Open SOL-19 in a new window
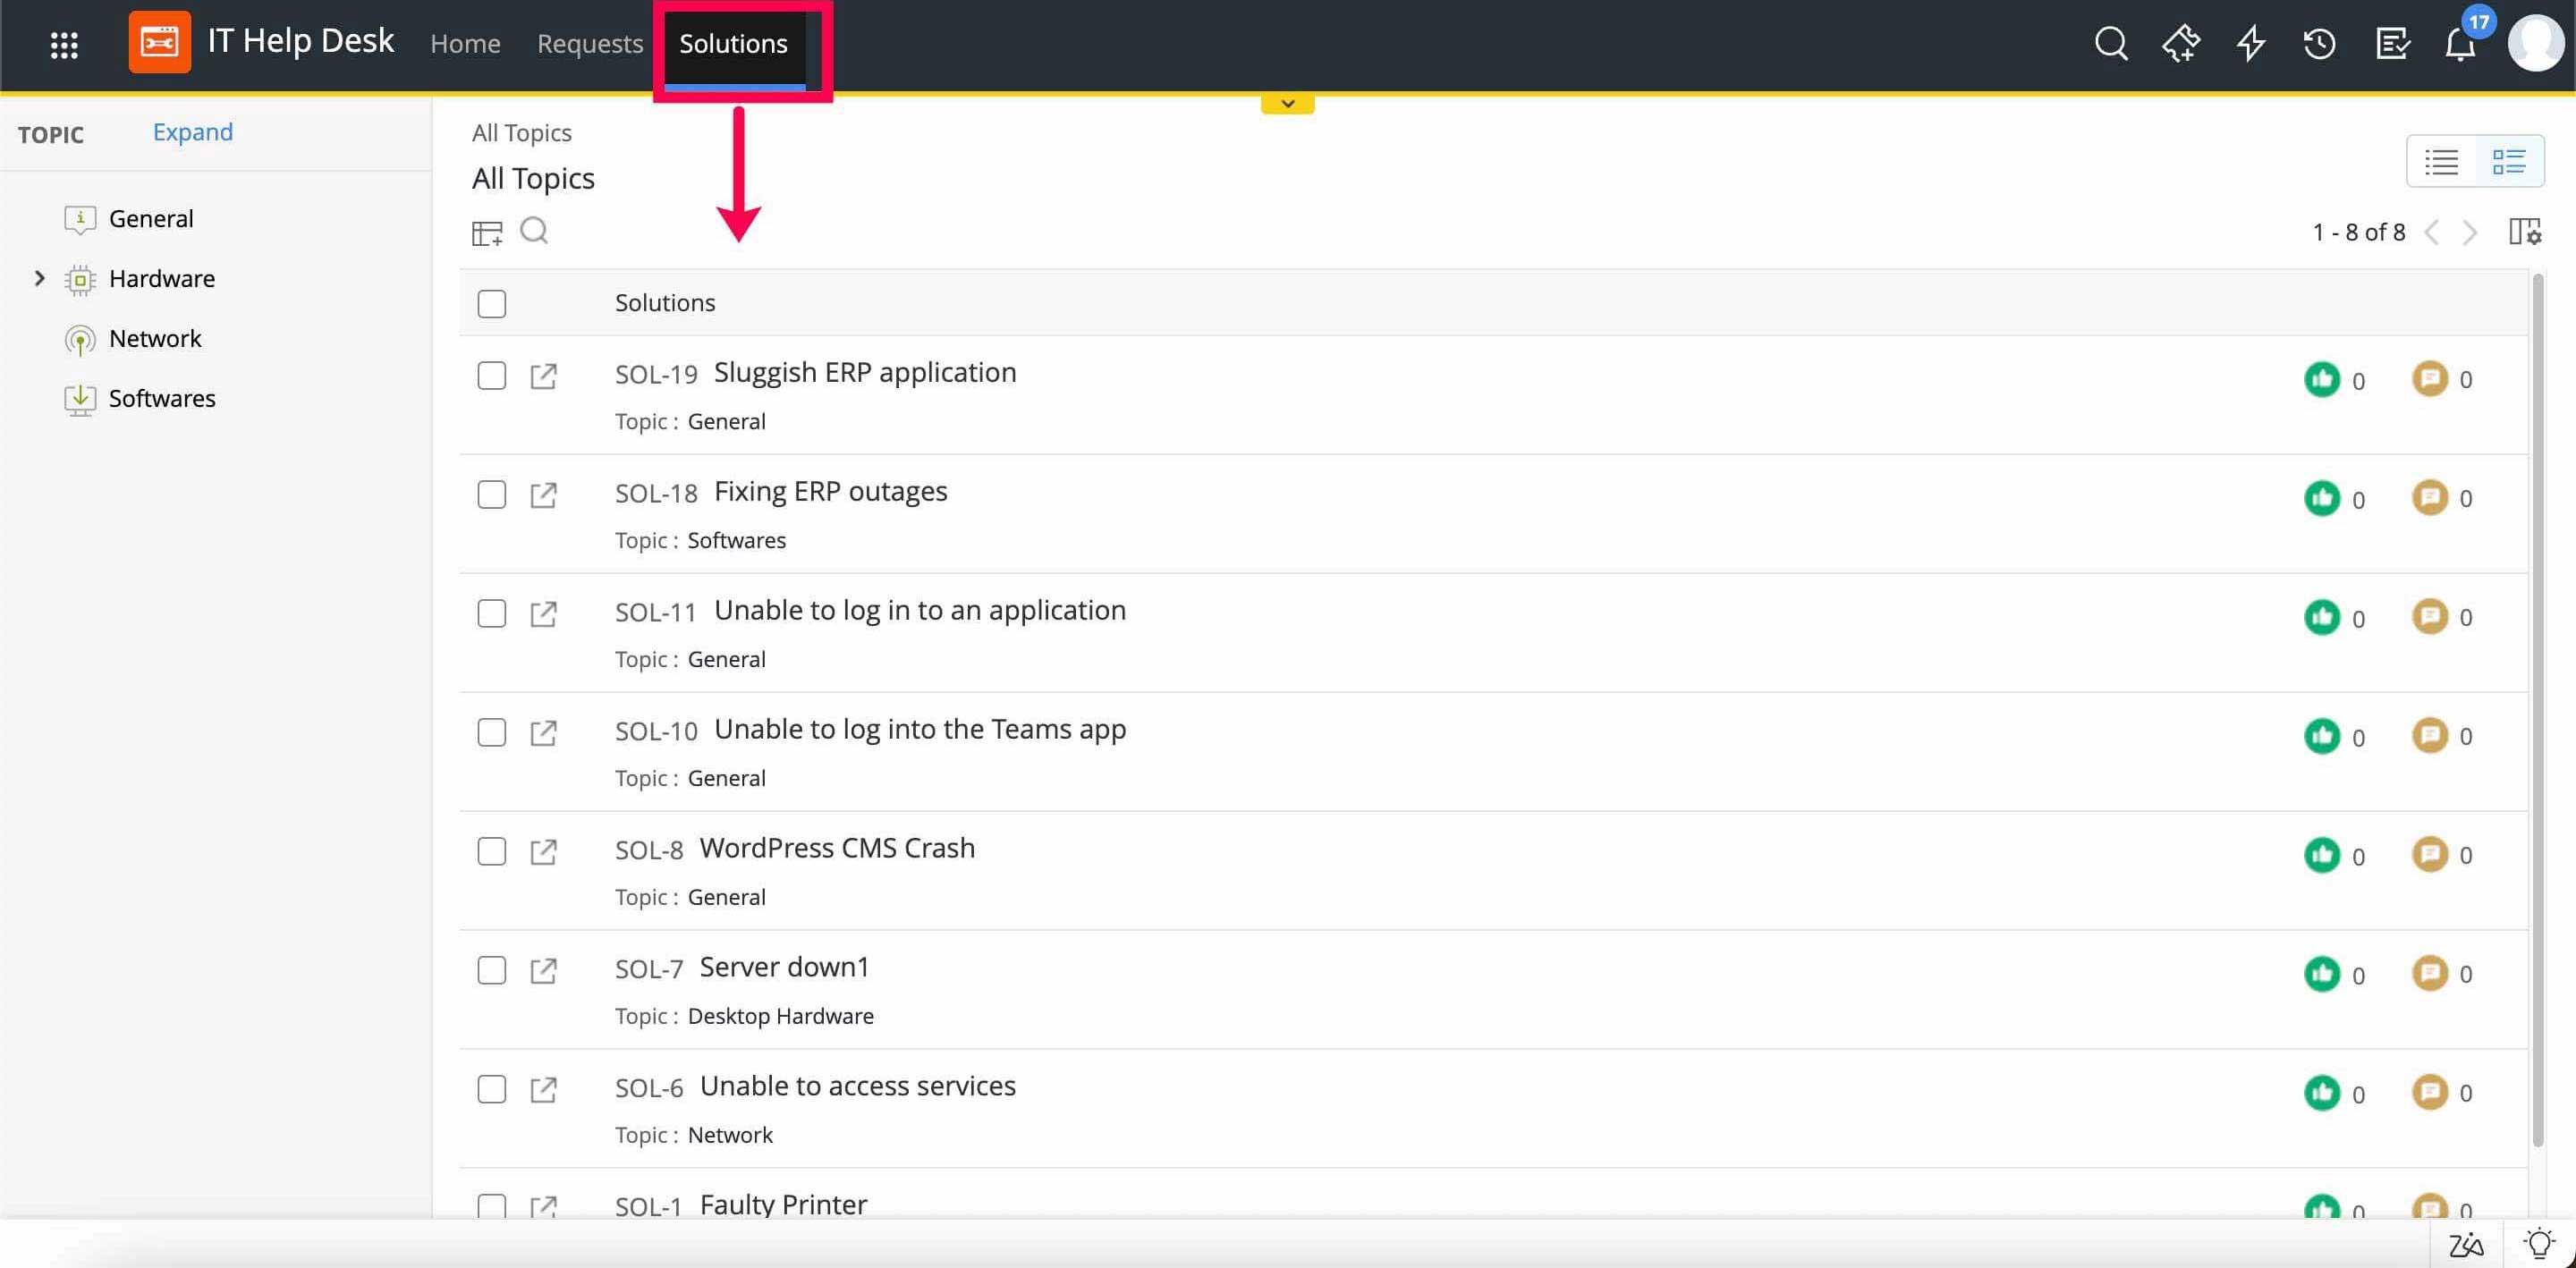The width and height of the screenshot is (2576, 1268). tap(544, 376)
